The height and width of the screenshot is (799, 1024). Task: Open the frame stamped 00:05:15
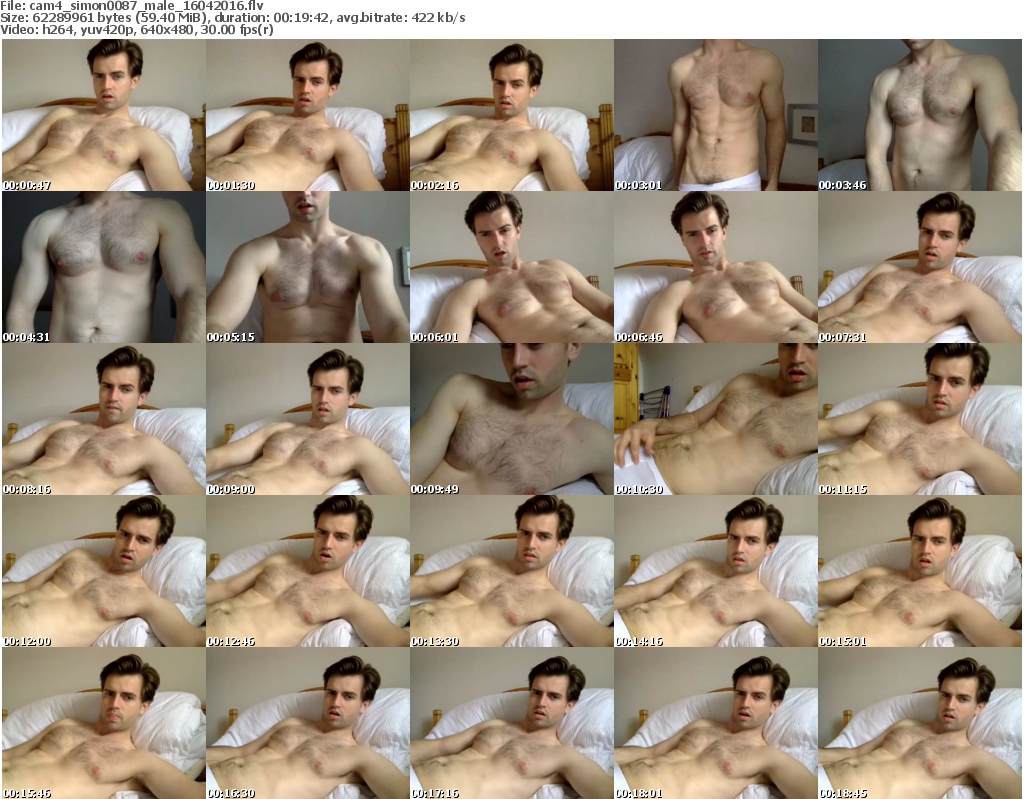click(308, 267)
